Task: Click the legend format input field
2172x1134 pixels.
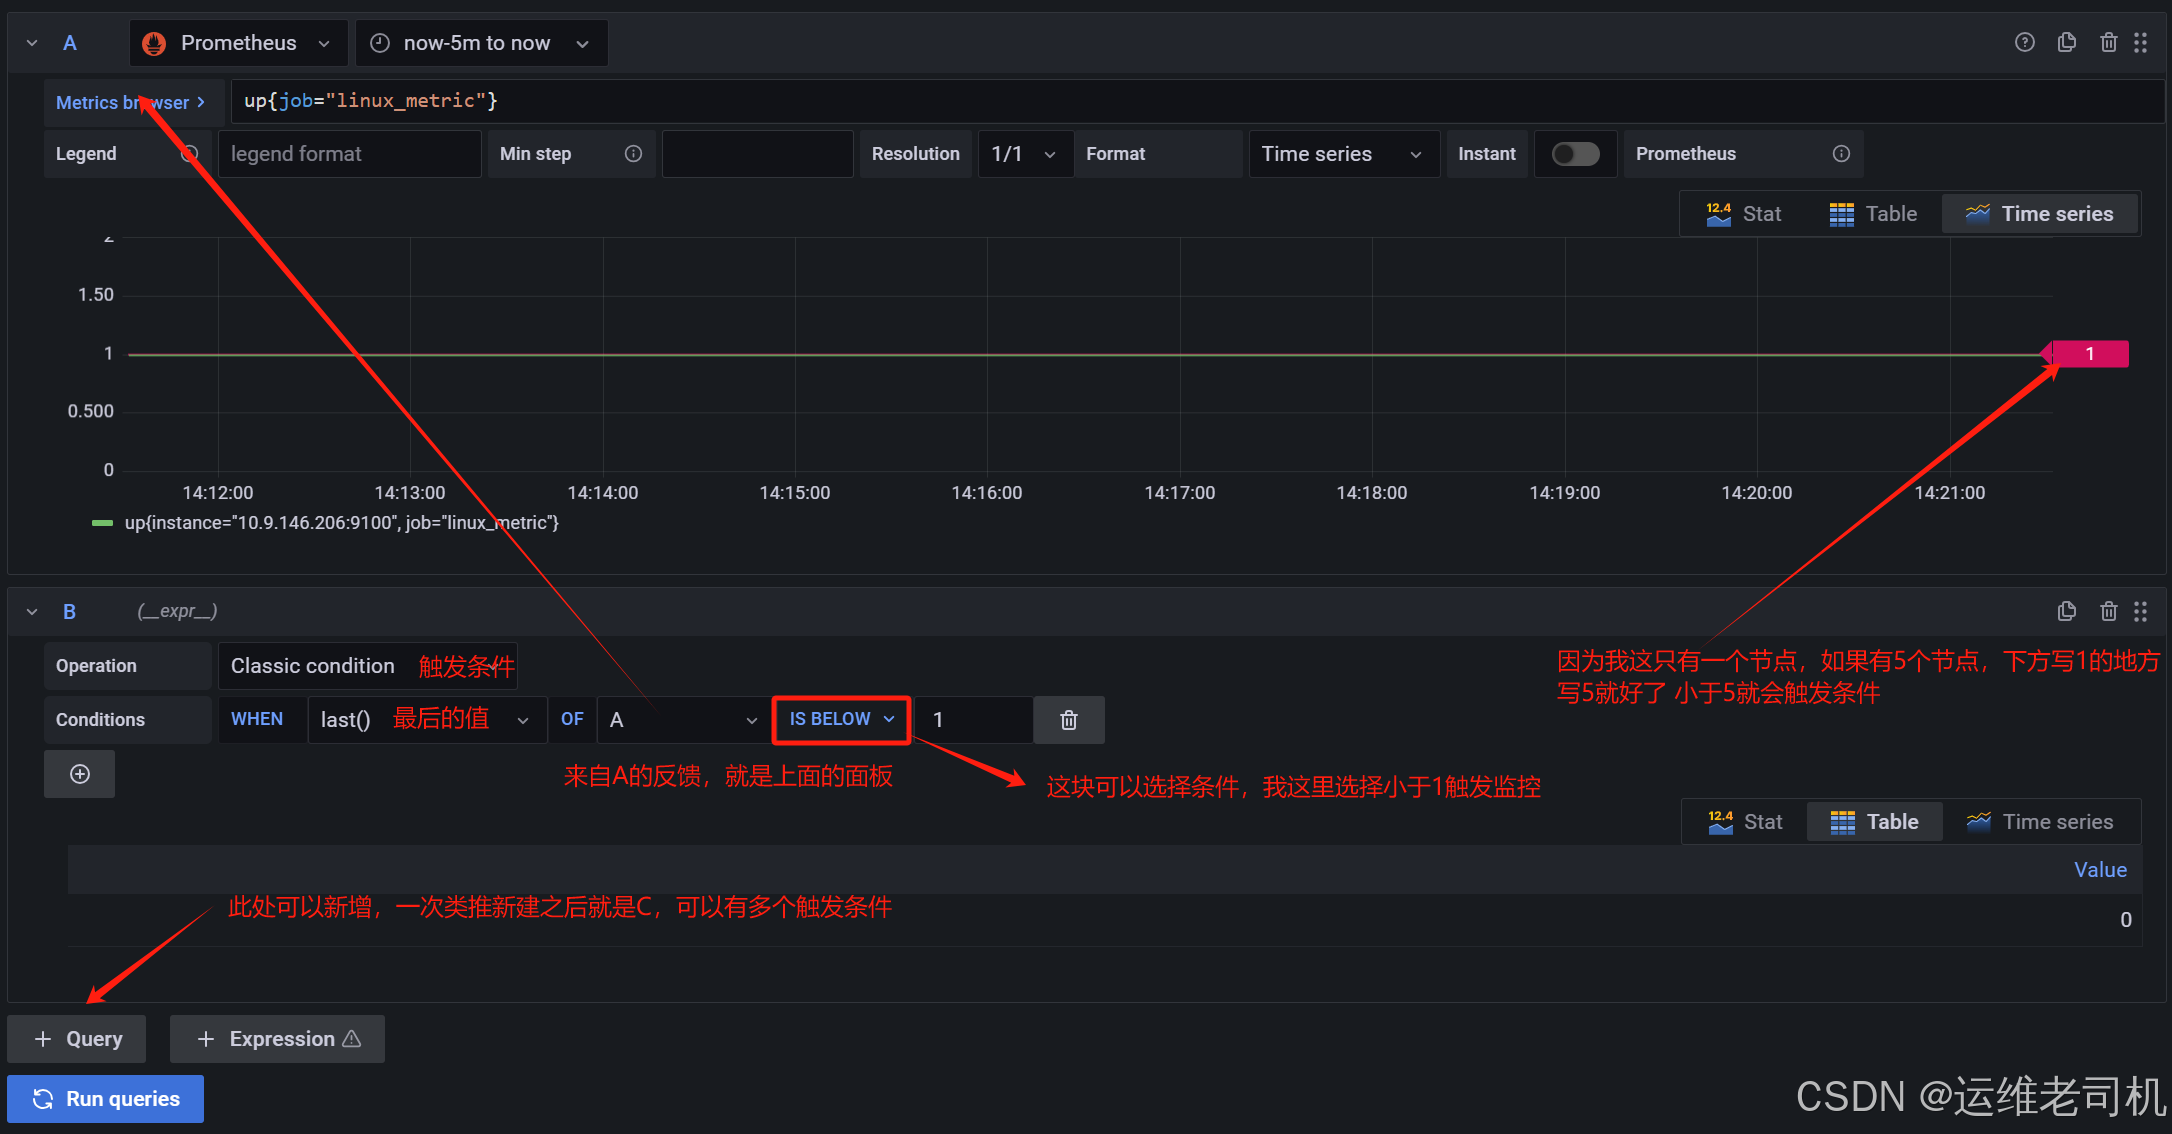Action: 349,154
